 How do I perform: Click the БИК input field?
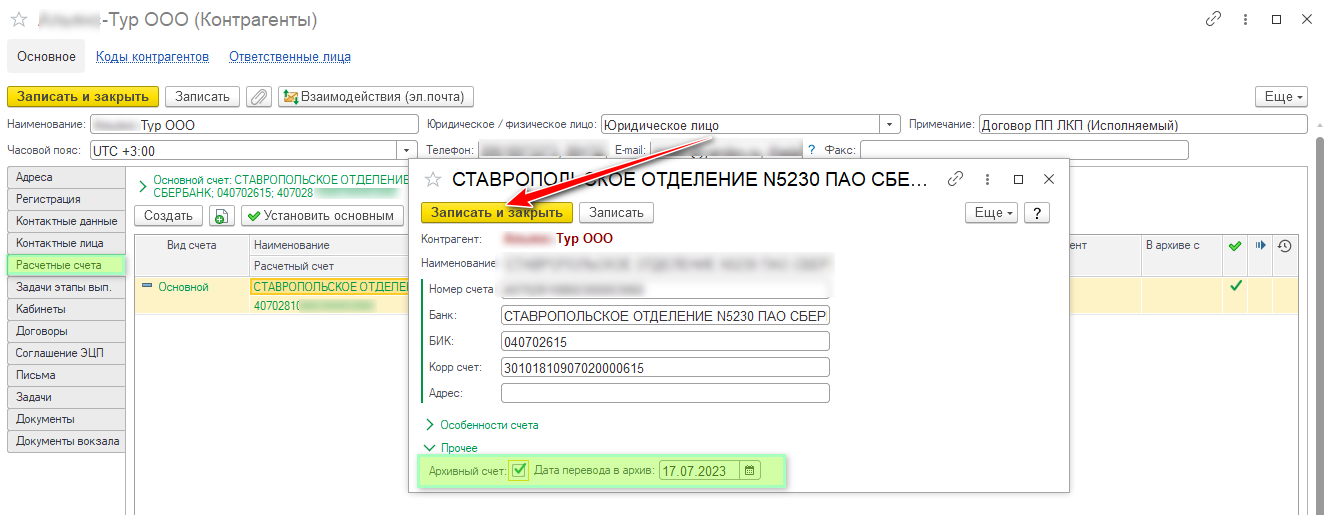[665, 342]
